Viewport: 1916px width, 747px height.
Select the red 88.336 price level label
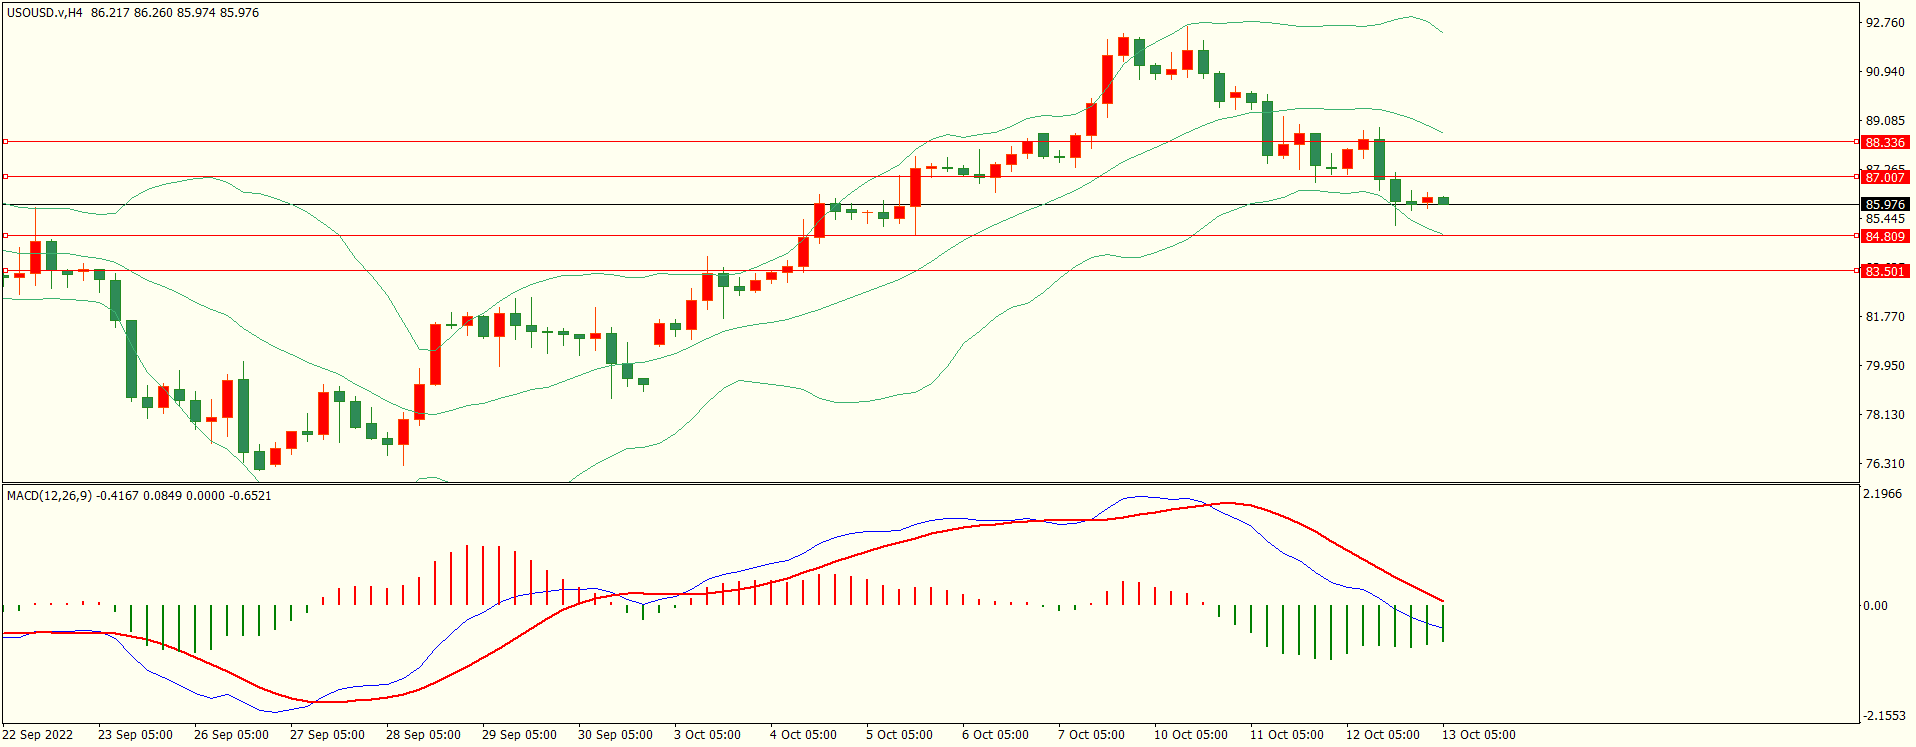(x=1885, y=142)
